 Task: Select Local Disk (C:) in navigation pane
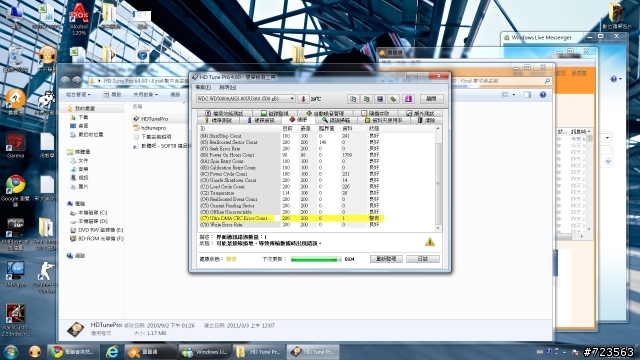point(89,213)
